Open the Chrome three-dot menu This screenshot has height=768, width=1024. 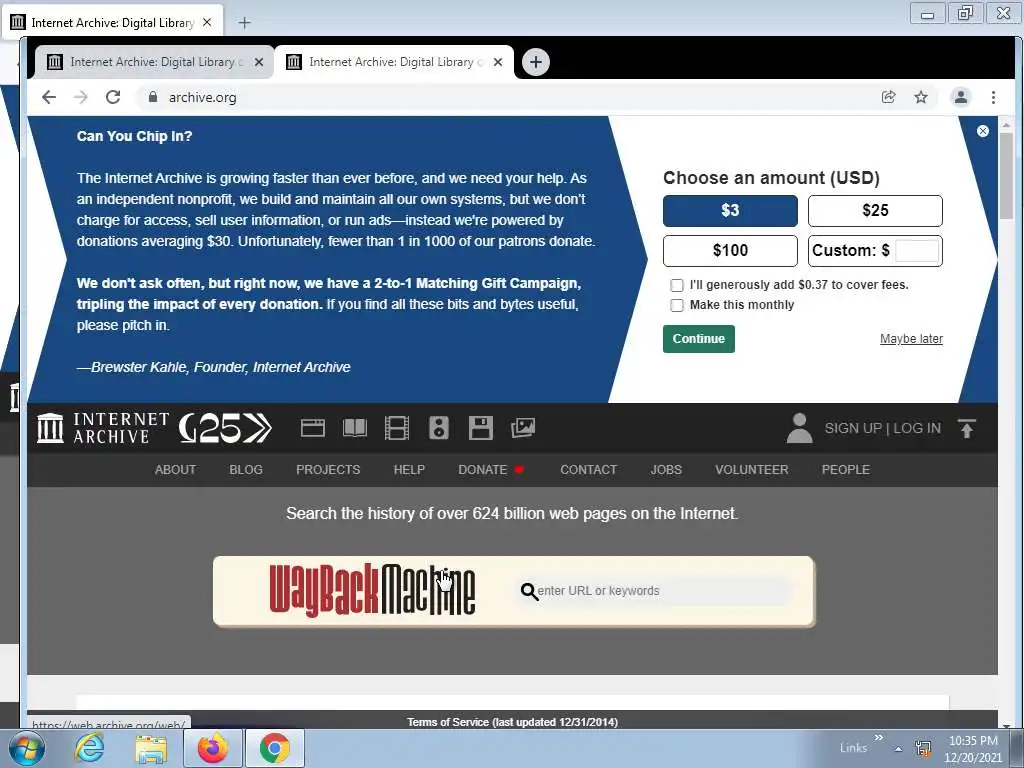(x=993, y=97)
